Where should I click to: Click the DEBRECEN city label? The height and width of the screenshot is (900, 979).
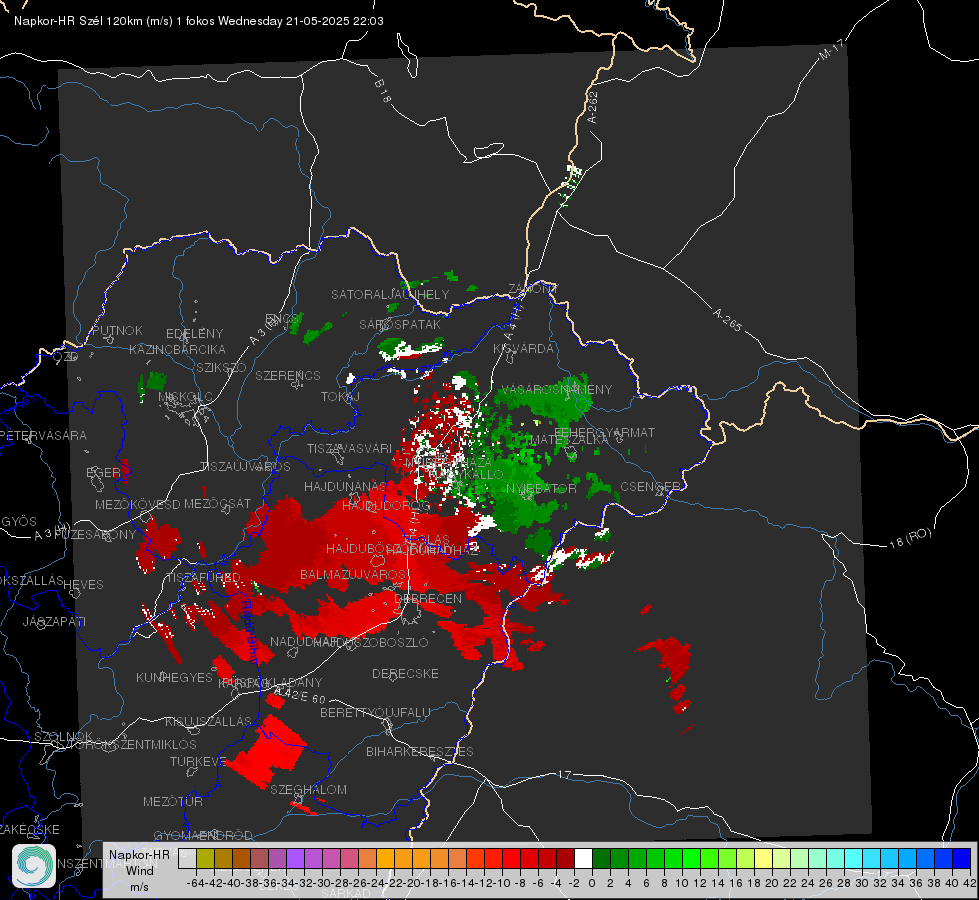tap(428, 598)
